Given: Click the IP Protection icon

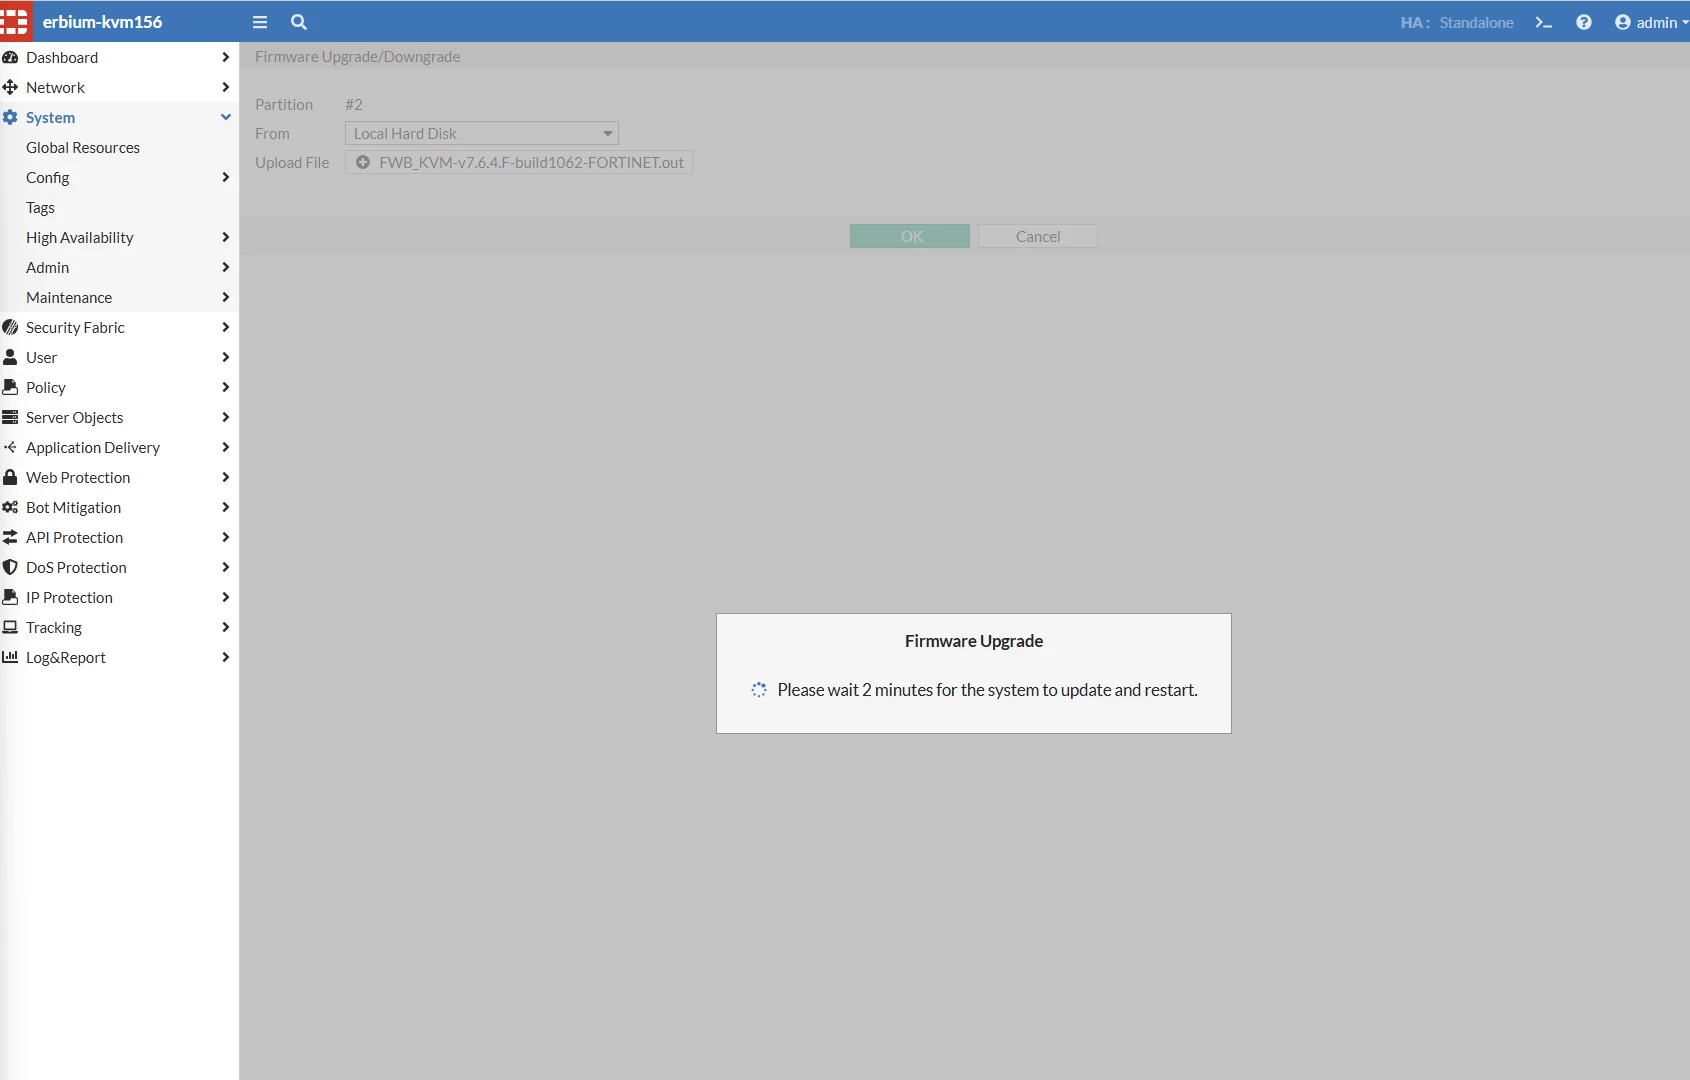Looking at the screenshot, I should click(10, 597).
